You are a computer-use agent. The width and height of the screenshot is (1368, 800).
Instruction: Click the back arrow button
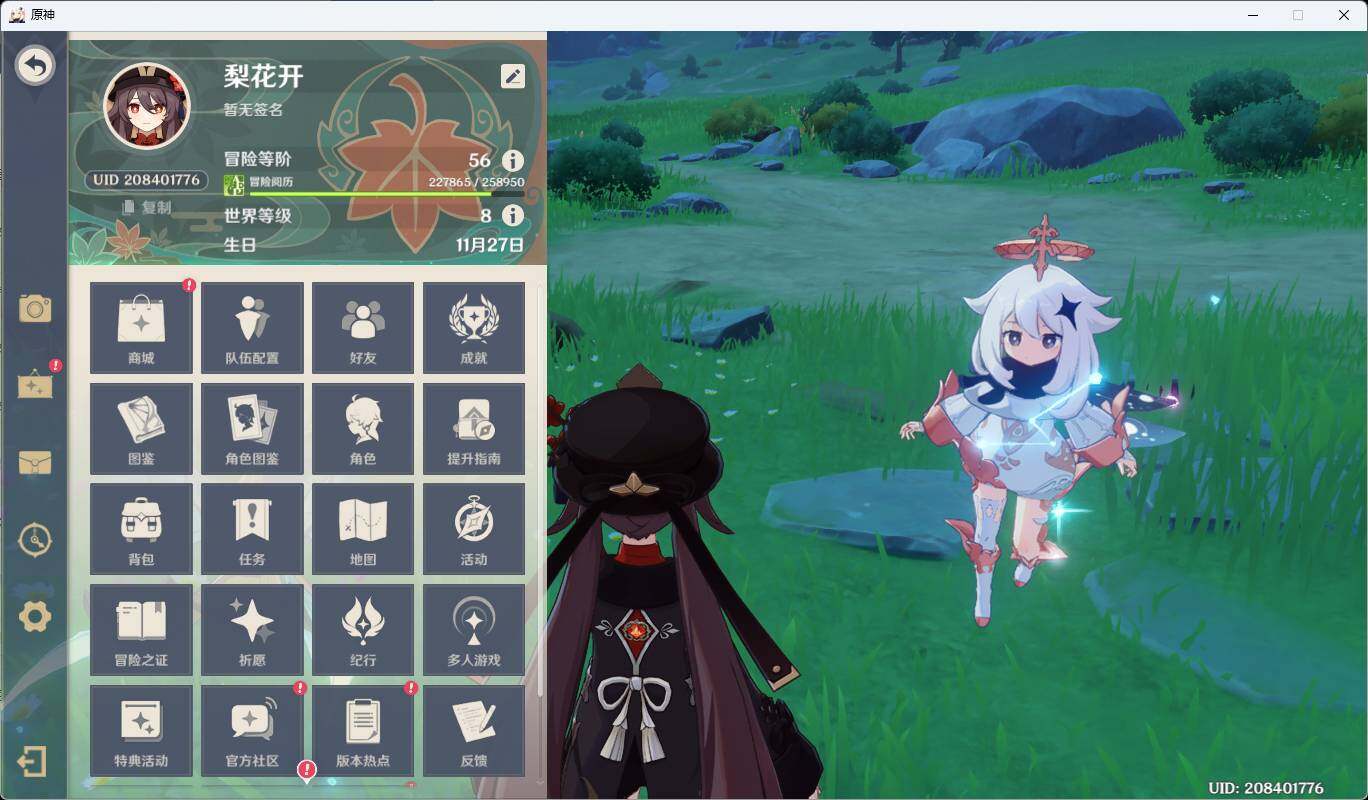35,66
